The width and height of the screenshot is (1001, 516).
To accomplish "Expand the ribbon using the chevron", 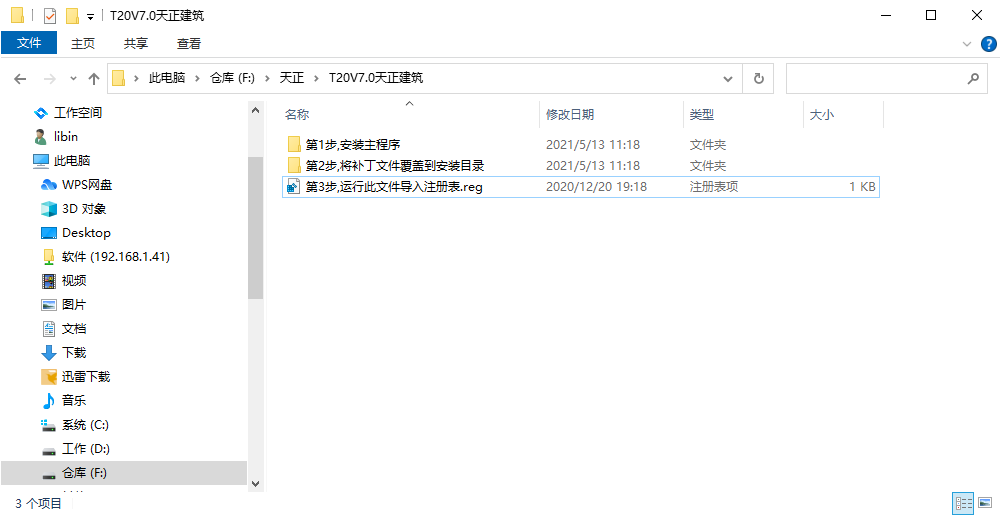I will 966,44.
